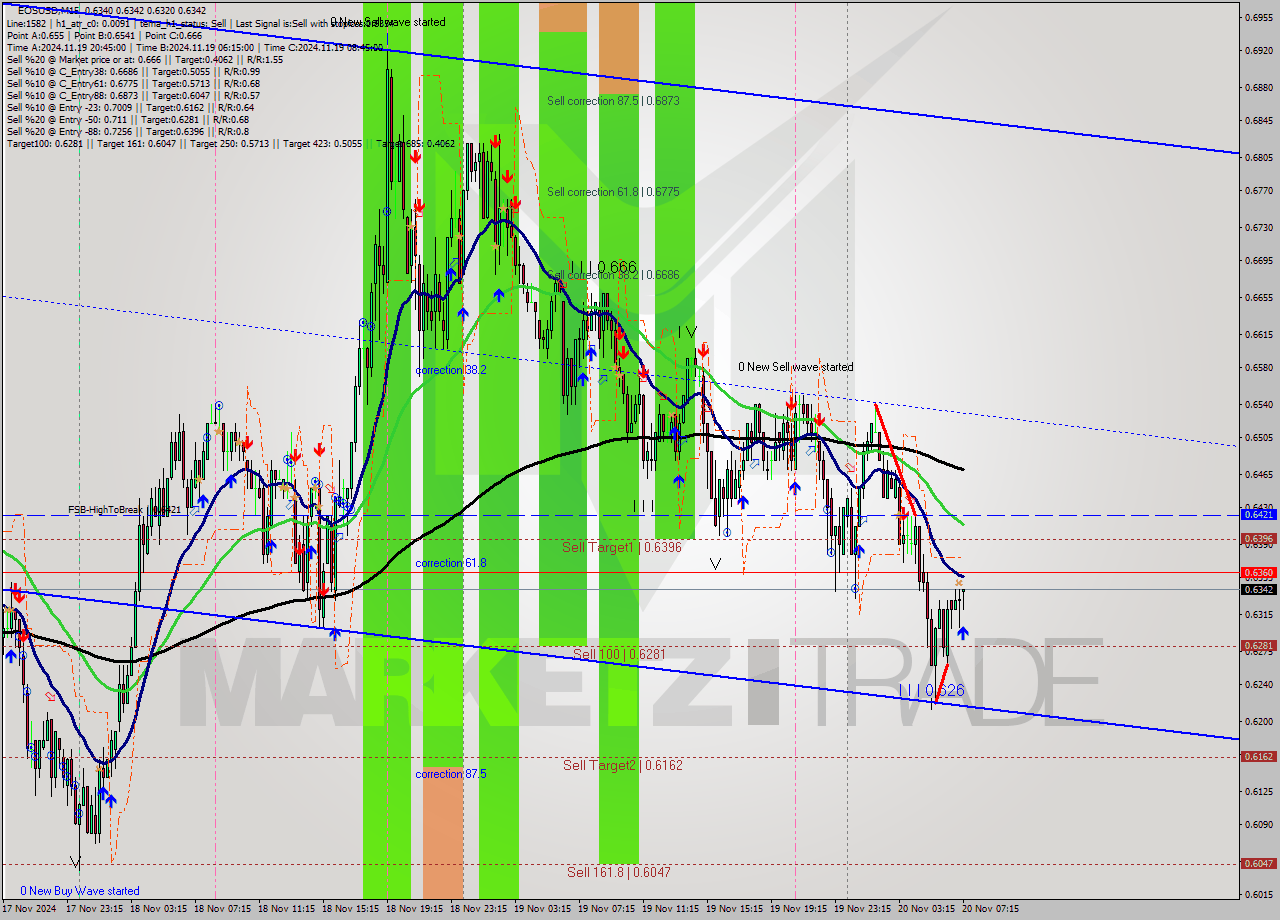This screenshot has height=920, width=1280.
Task: Select the blue 'correction 61.8' label
Action: [x=451, y=563]
